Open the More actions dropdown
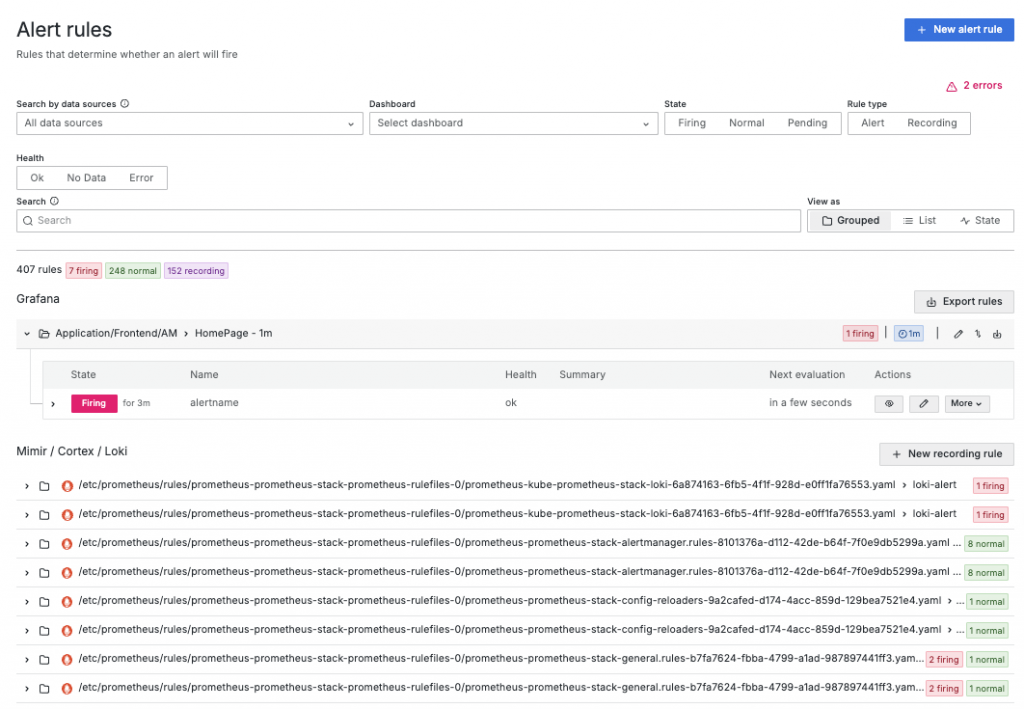This screenshot has width=1024, height=709. (967, 403)
